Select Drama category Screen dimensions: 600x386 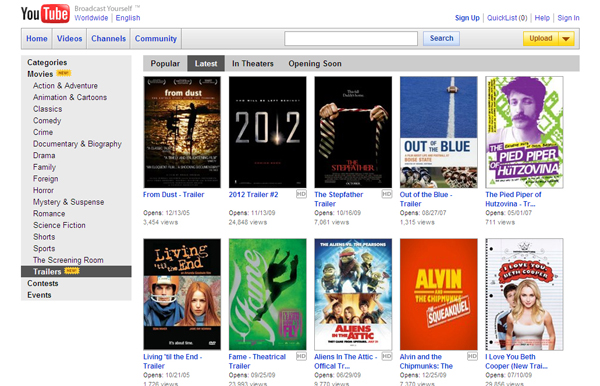[44, 155]
